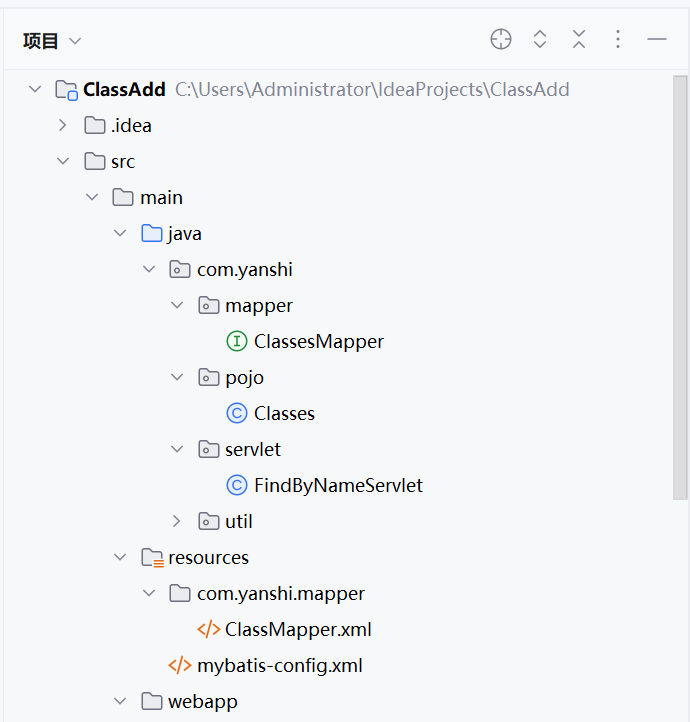Expand the util package
Screen dimensions: 690x722
[177, 521]
